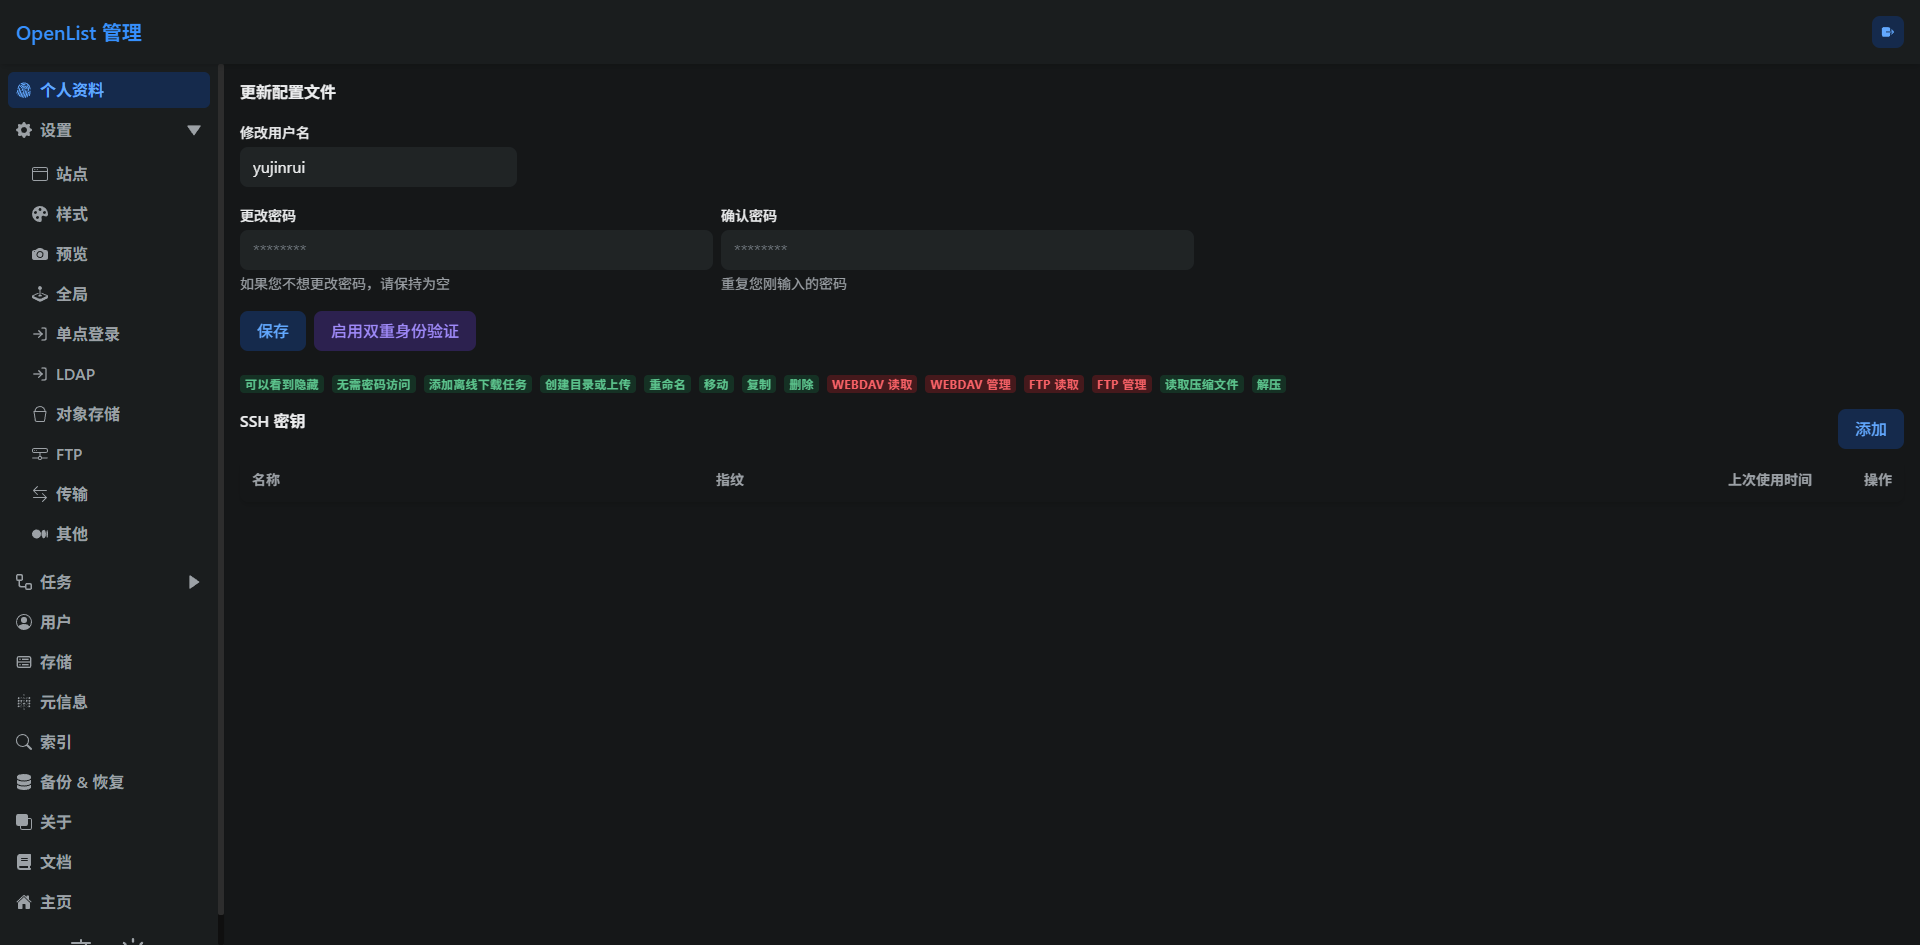Select the 预览 preview camera icon
This screenshot has width=1920, height=945.
[40, 254]
